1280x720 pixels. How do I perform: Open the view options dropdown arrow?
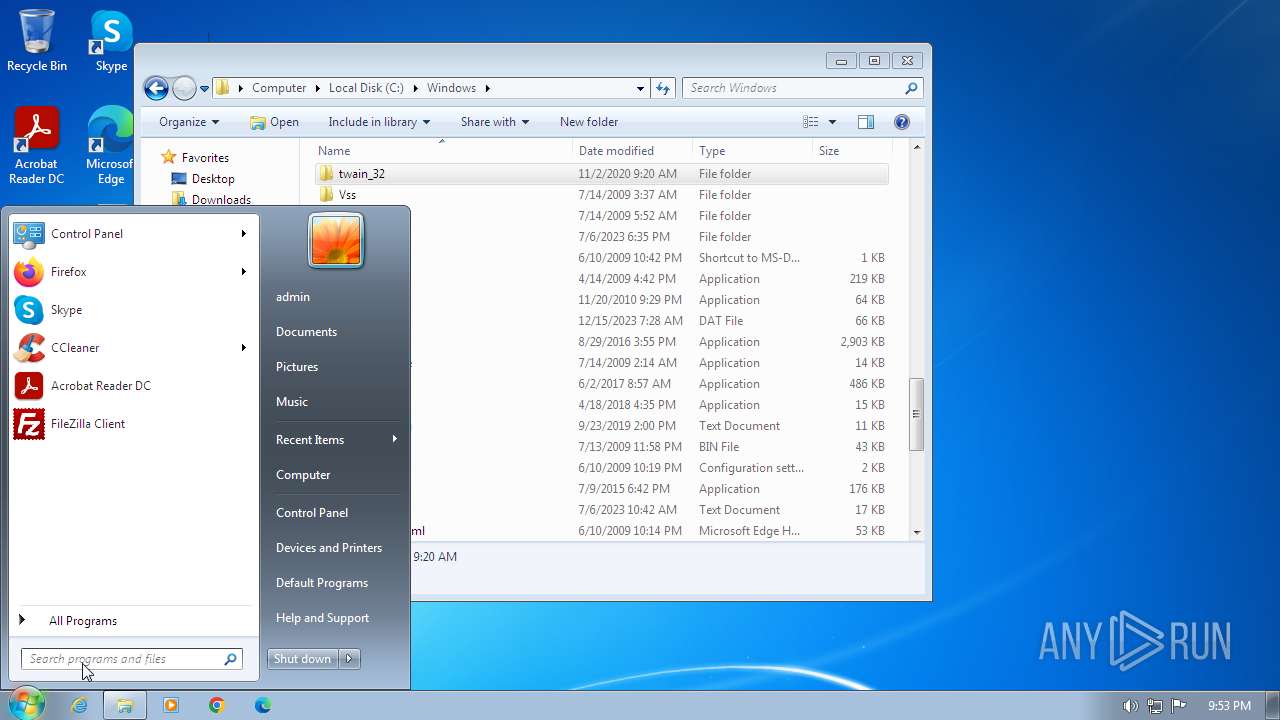click(x=832, y=122)
